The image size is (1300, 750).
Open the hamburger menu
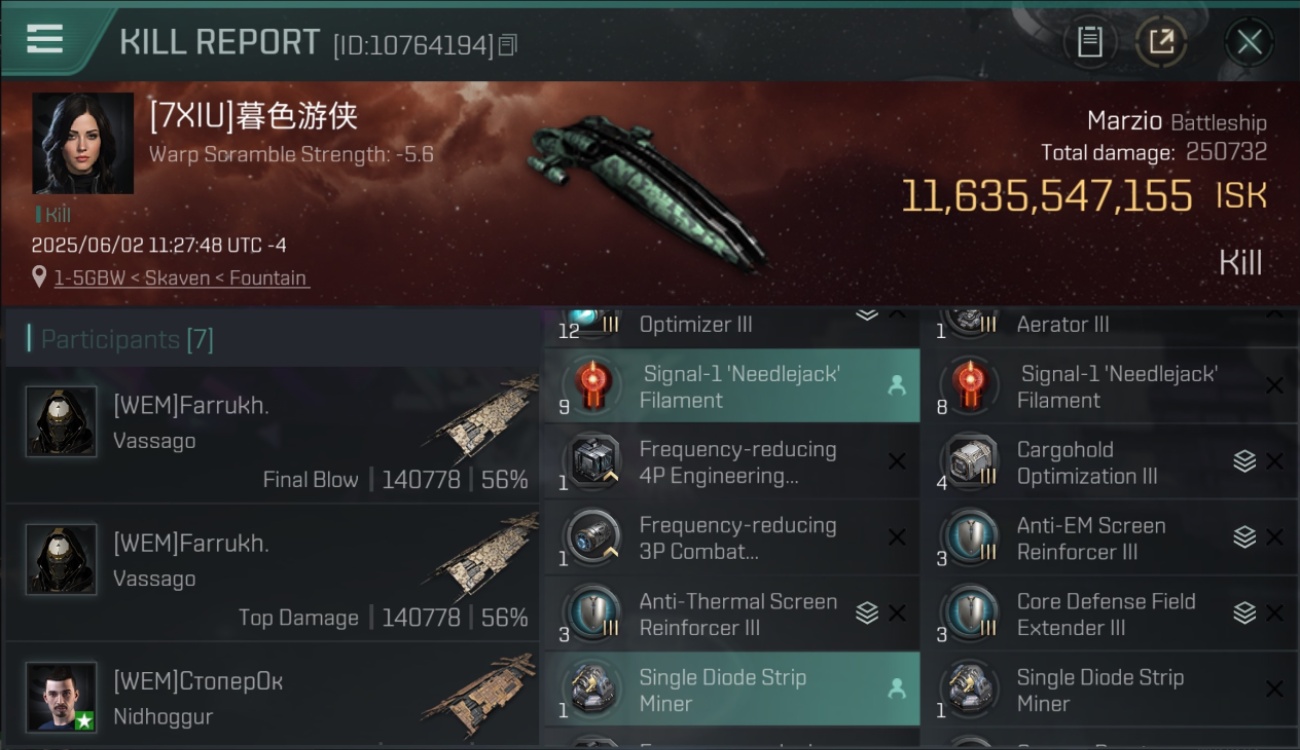pos(44,39)
